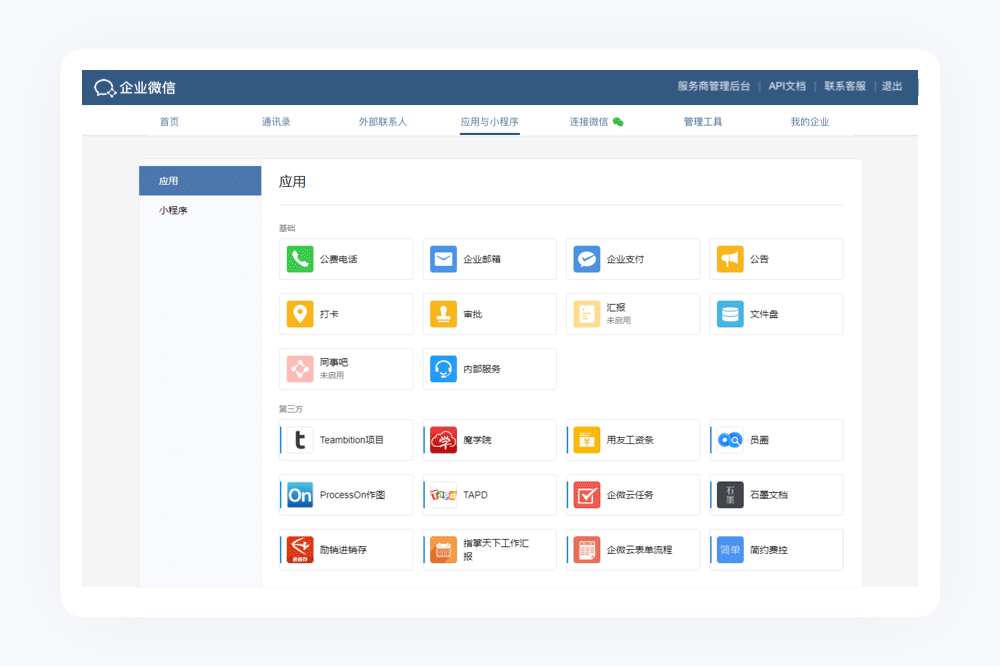Click the 公费电话 label
Image resolution: width=1000 pixels, height=666 pixels.
tap(339, 259)
